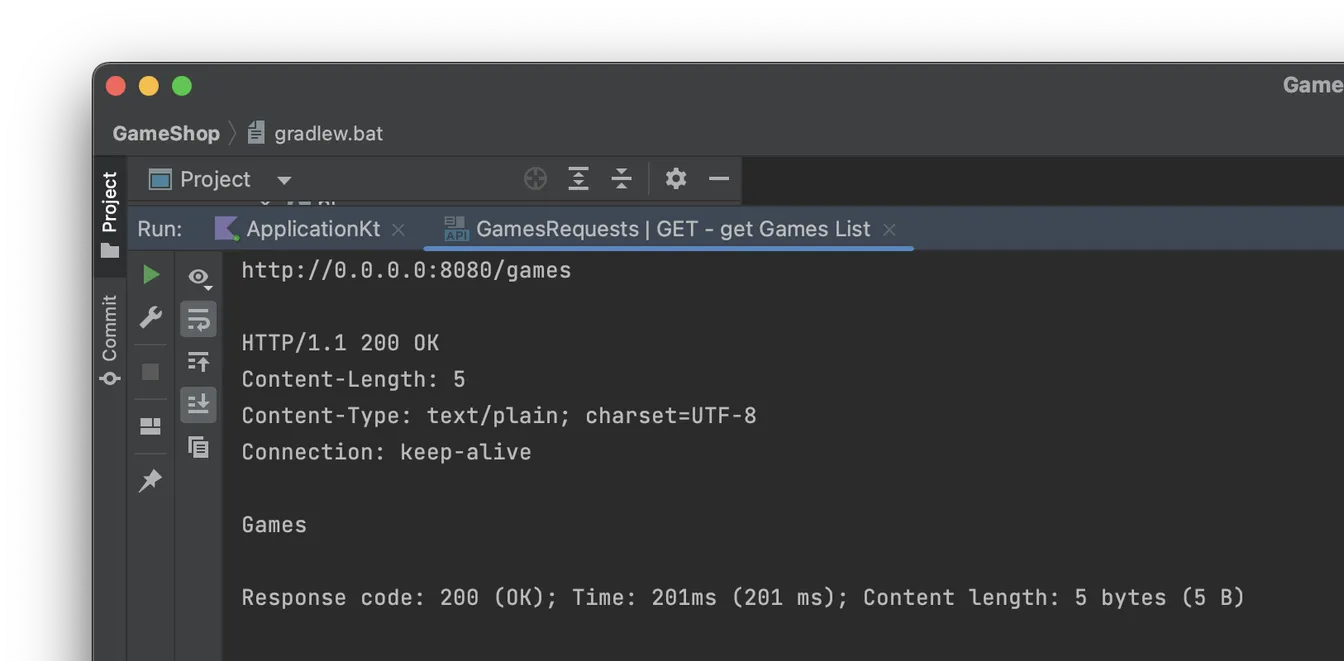The image size is (1344, 661).
Task: Open the Commit tool window side tab
Action: pyautogui.click(x=110, y=339)
